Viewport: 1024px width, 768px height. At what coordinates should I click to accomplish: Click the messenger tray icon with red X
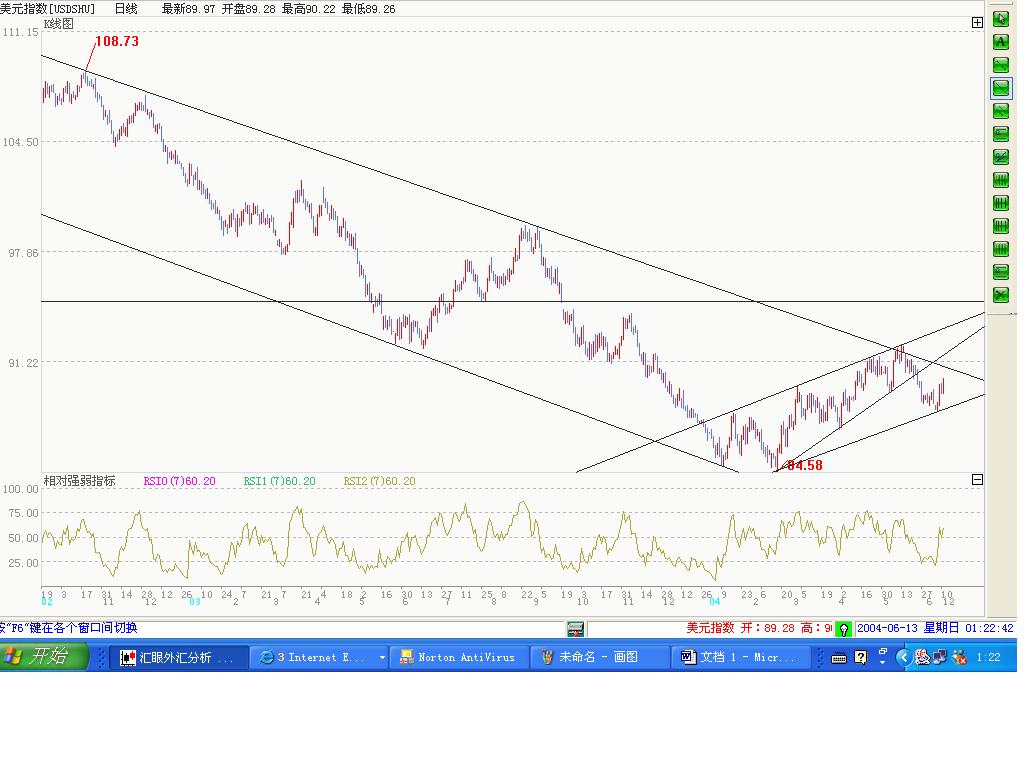pyautogui.click(x=959, y=658)
